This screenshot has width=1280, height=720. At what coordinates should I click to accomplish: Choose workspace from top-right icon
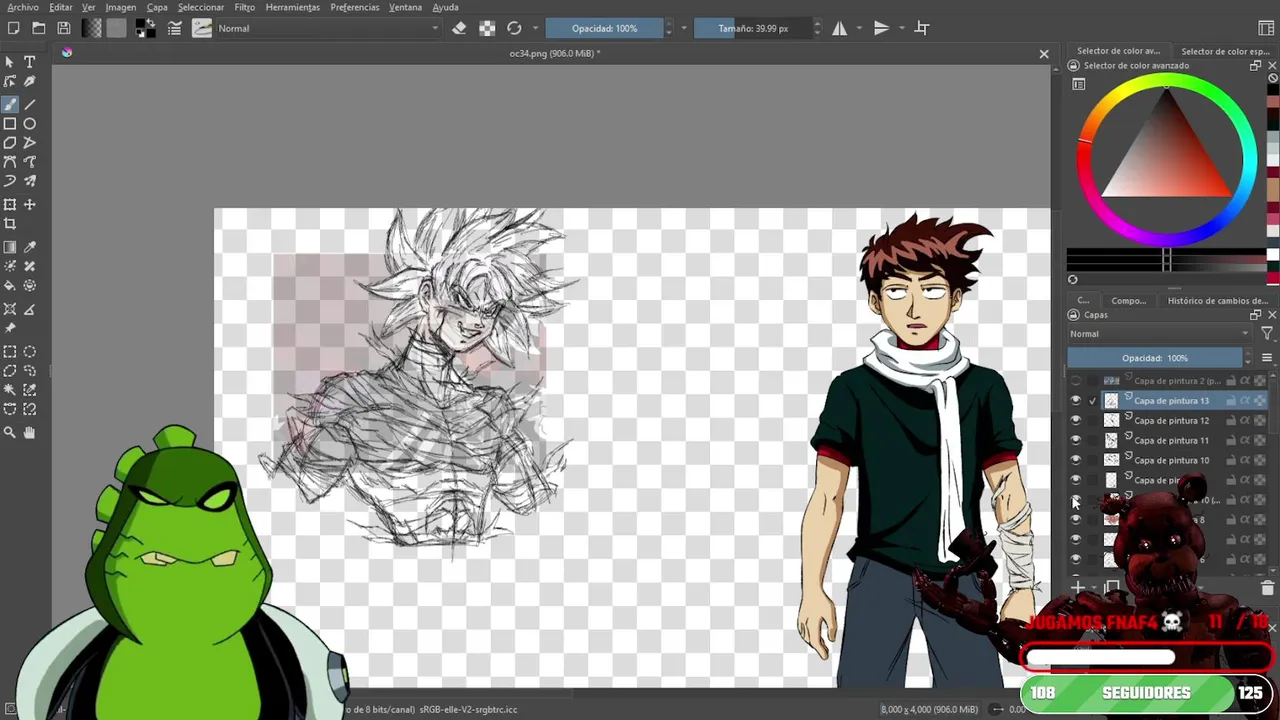[x=1266, y=28]
